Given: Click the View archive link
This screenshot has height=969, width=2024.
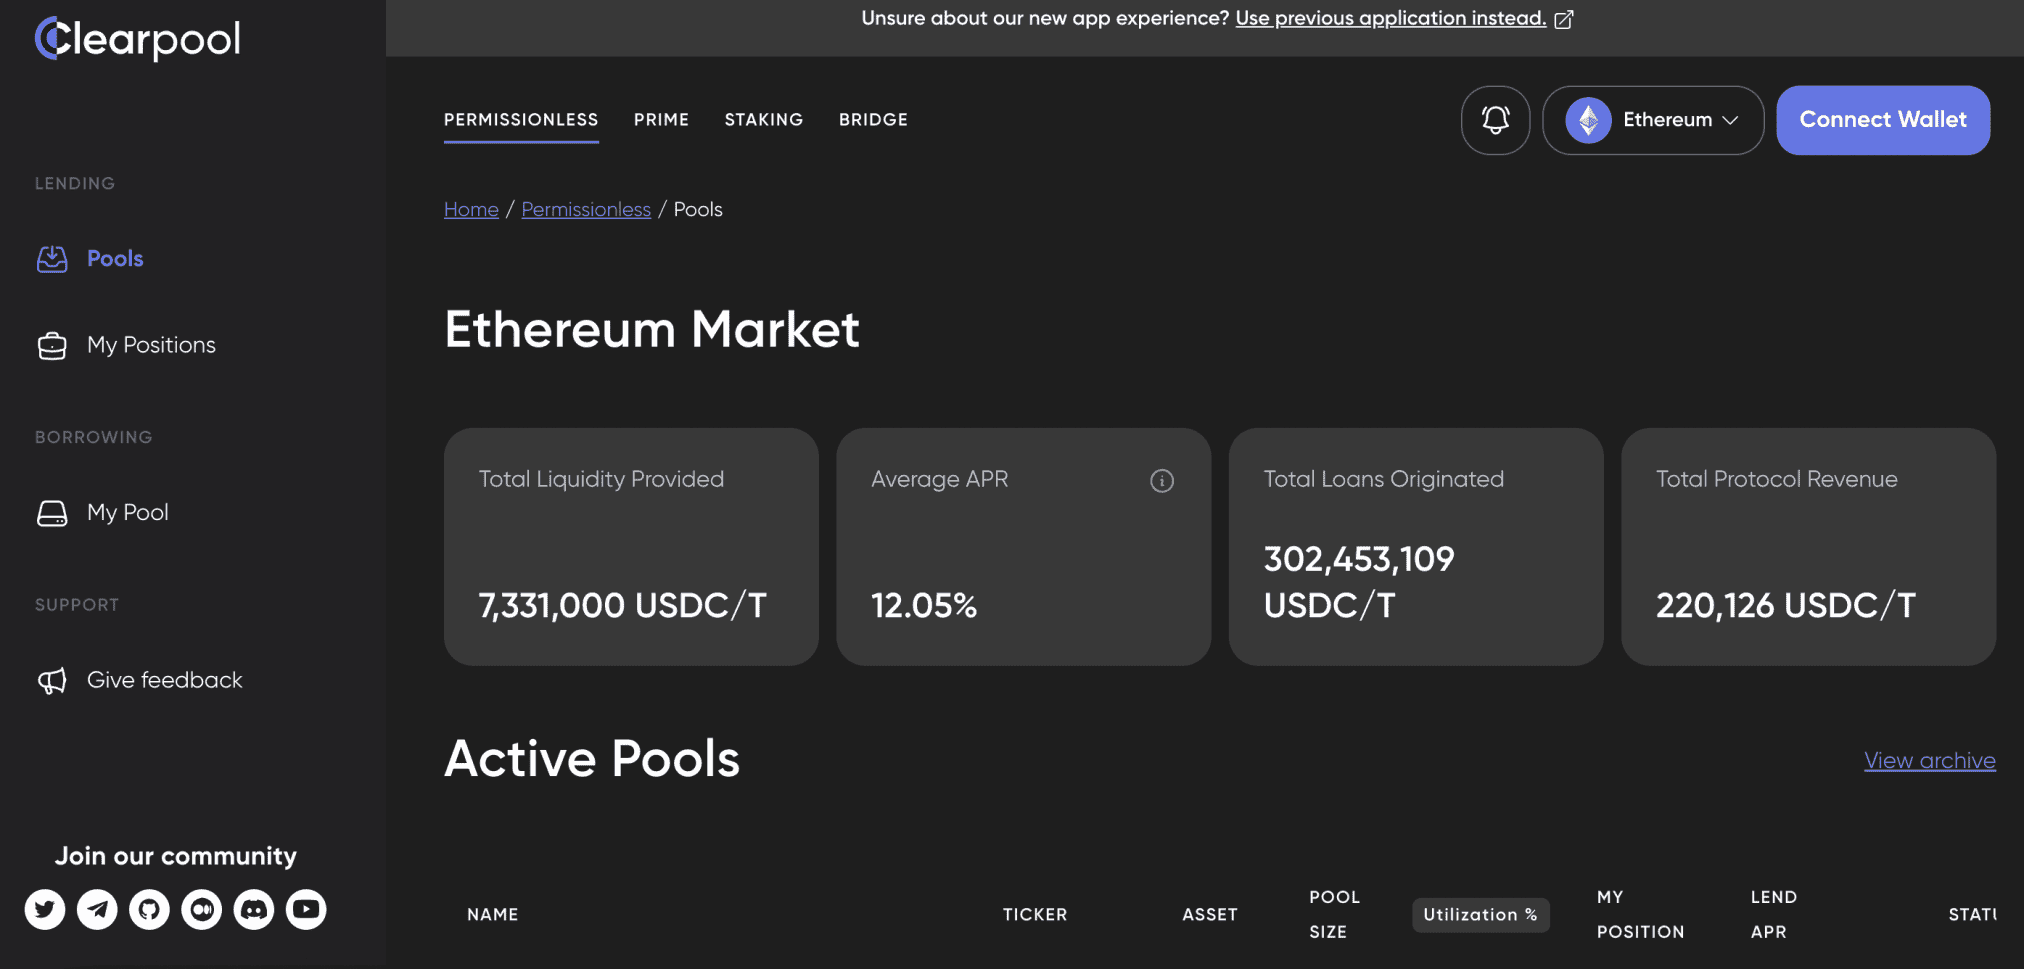Looking at the screenshot, I should pos(1930,760).
